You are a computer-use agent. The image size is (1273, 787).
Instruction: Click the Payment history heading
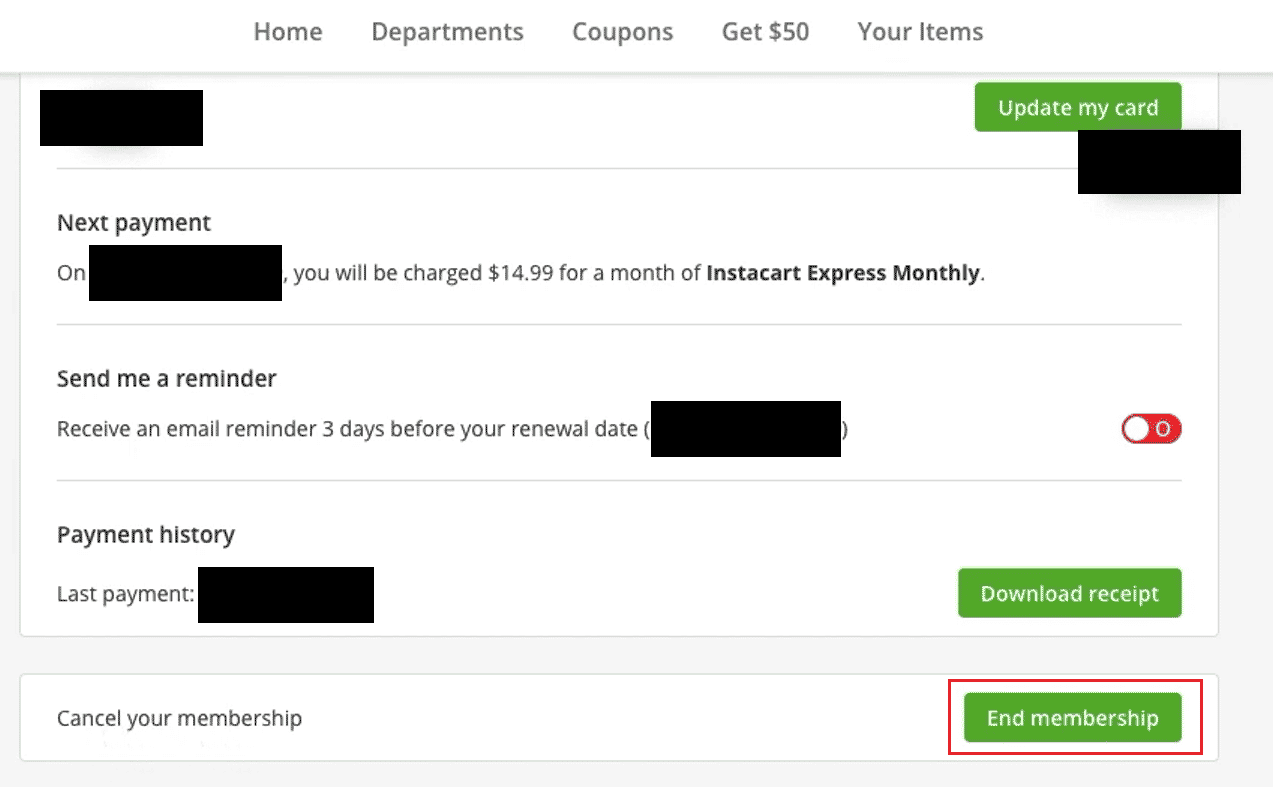pos(146,535)
